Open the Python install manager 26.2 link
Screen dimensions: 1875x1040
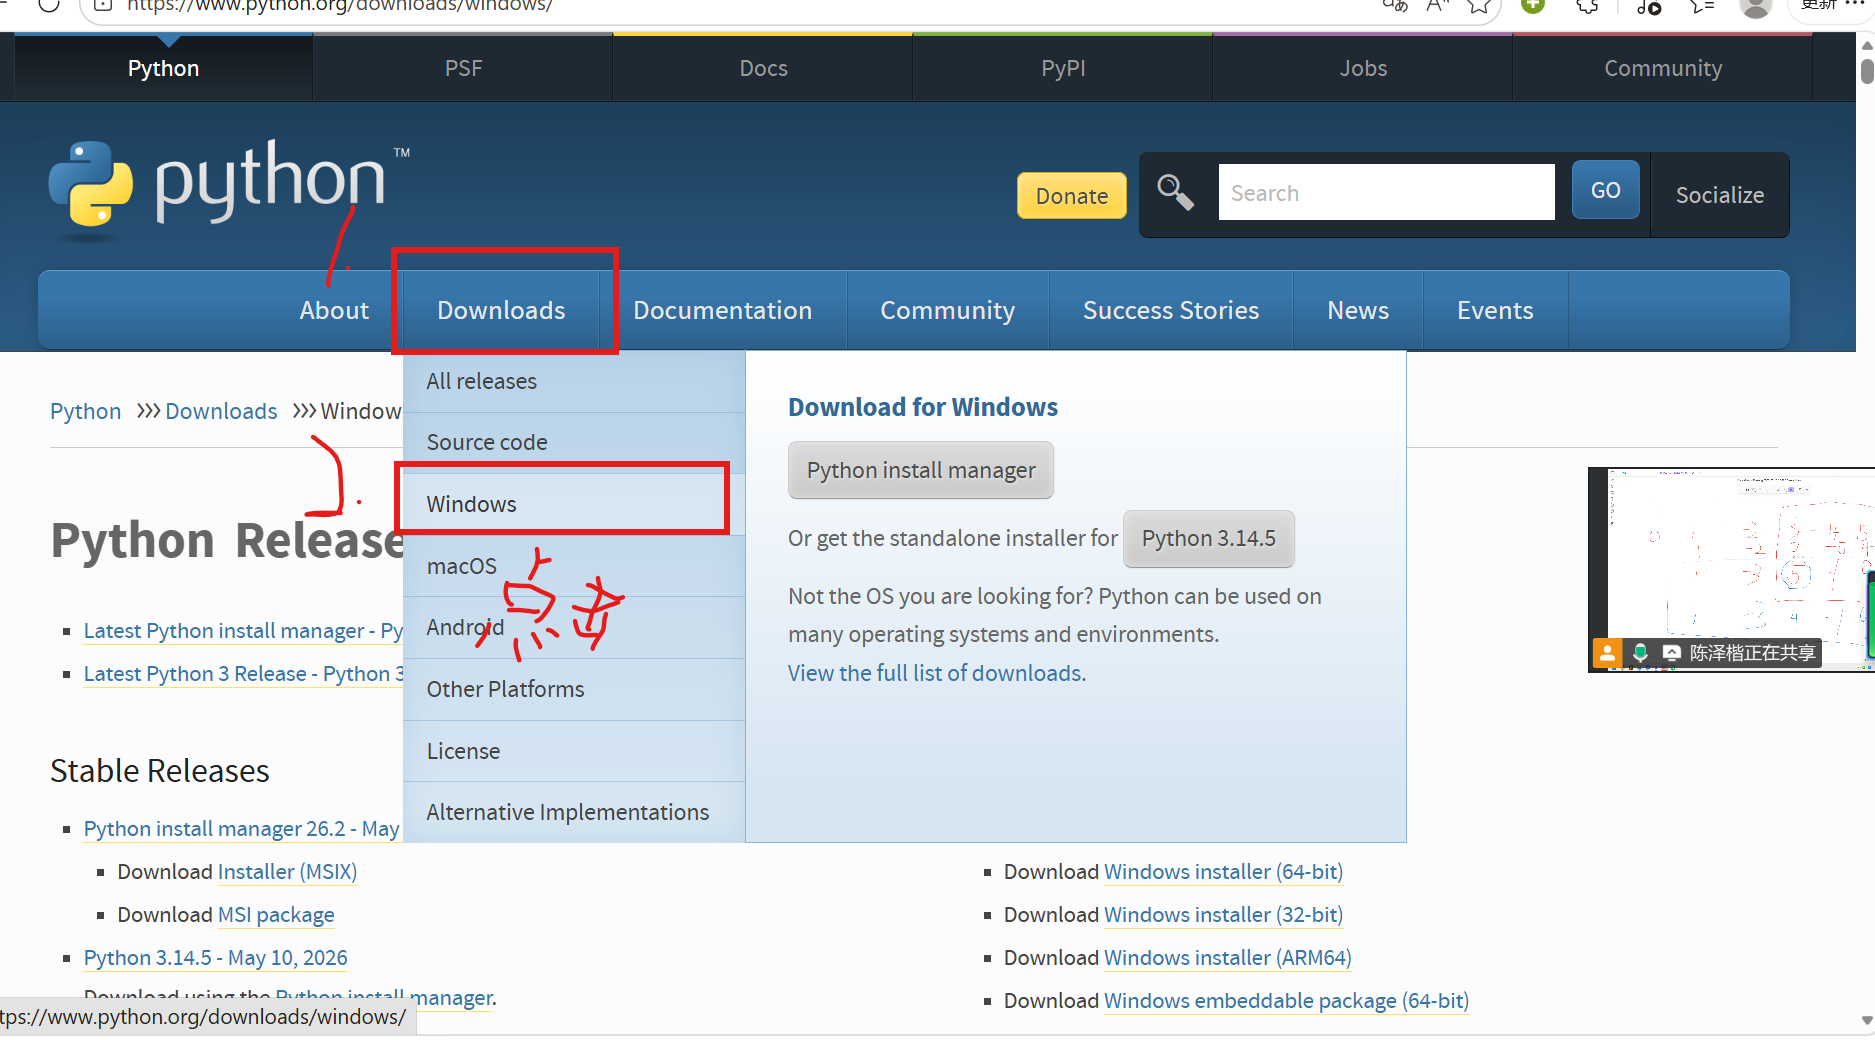click(242, 829)
